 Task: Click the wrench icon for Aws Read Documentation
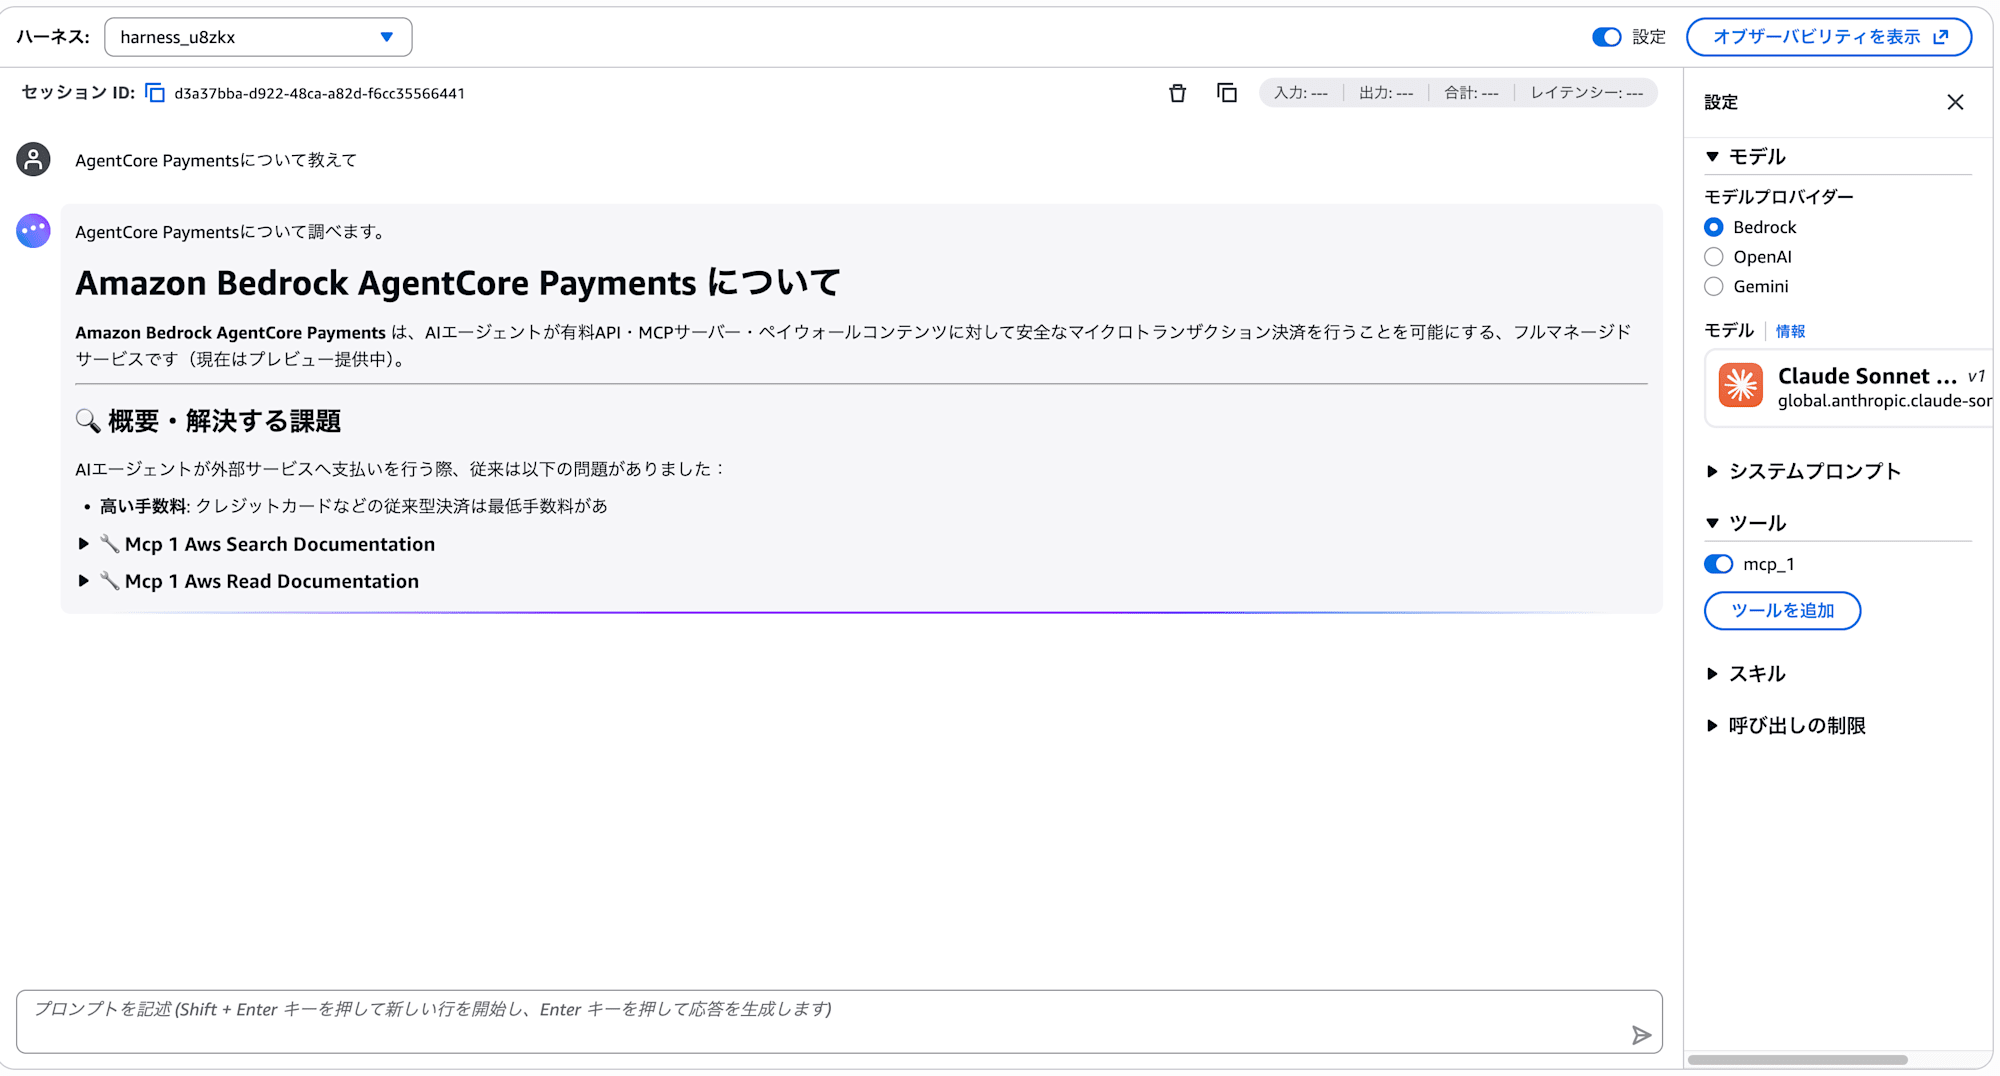(109, 581)
